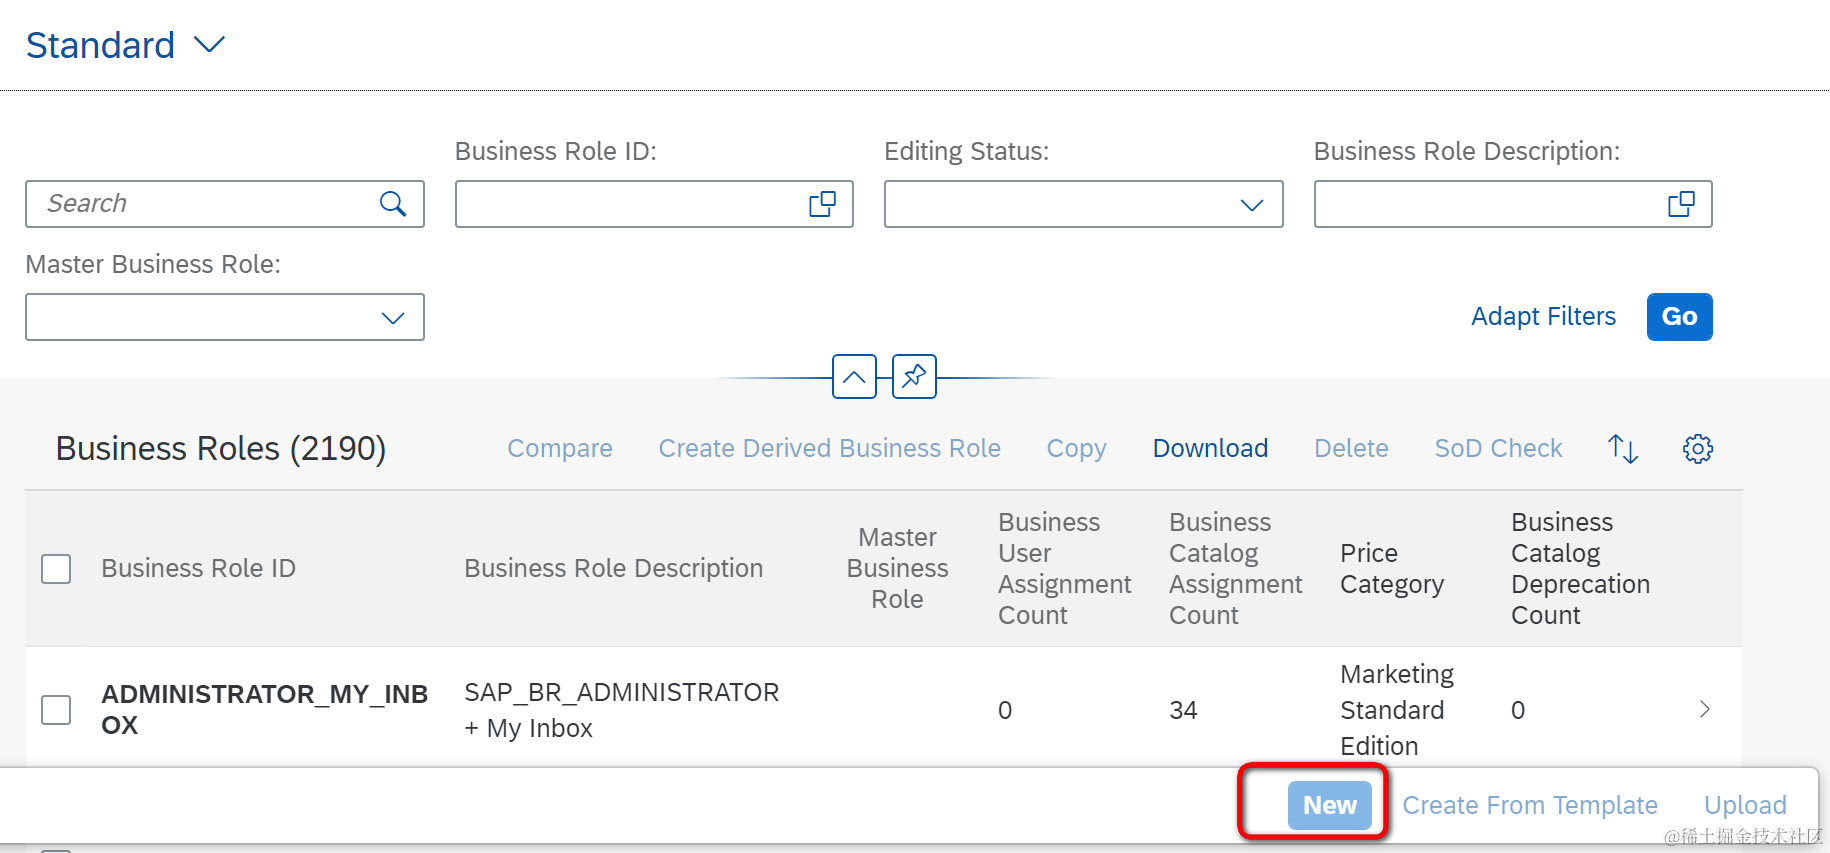
Task: Expand the Editing Status dropdown
Action: point(1251,205)
